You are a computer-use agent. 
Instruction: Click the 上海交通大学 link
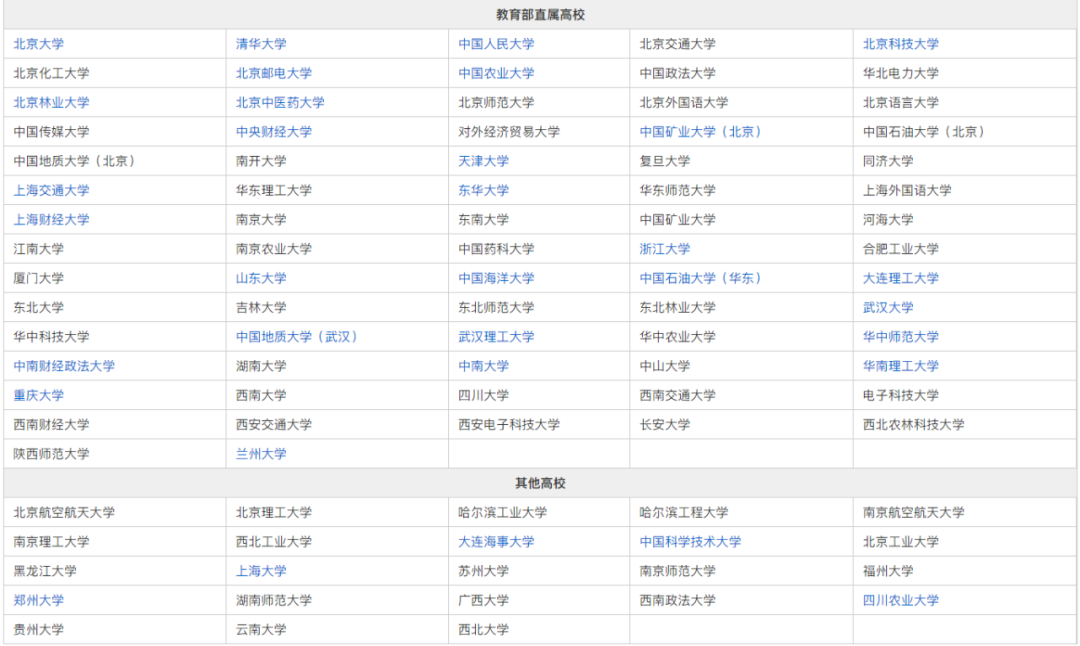point(51,190)
